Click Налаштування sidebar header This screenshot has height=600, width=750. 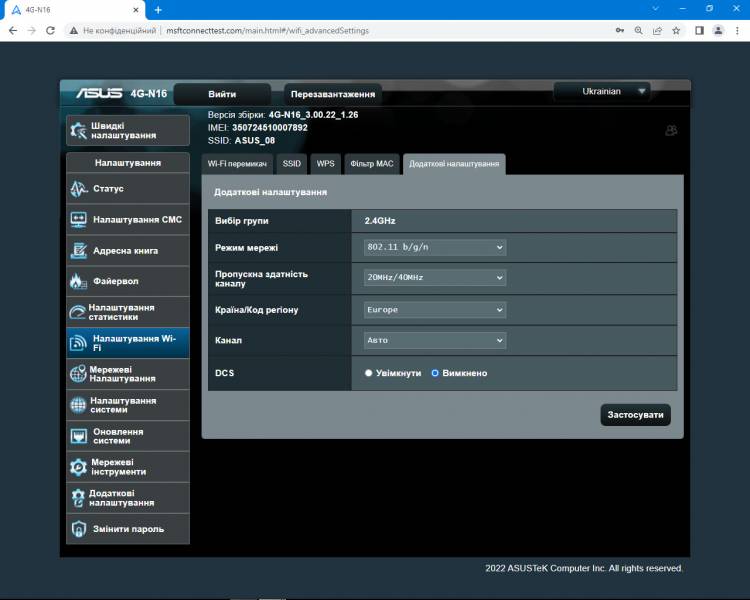128,163
